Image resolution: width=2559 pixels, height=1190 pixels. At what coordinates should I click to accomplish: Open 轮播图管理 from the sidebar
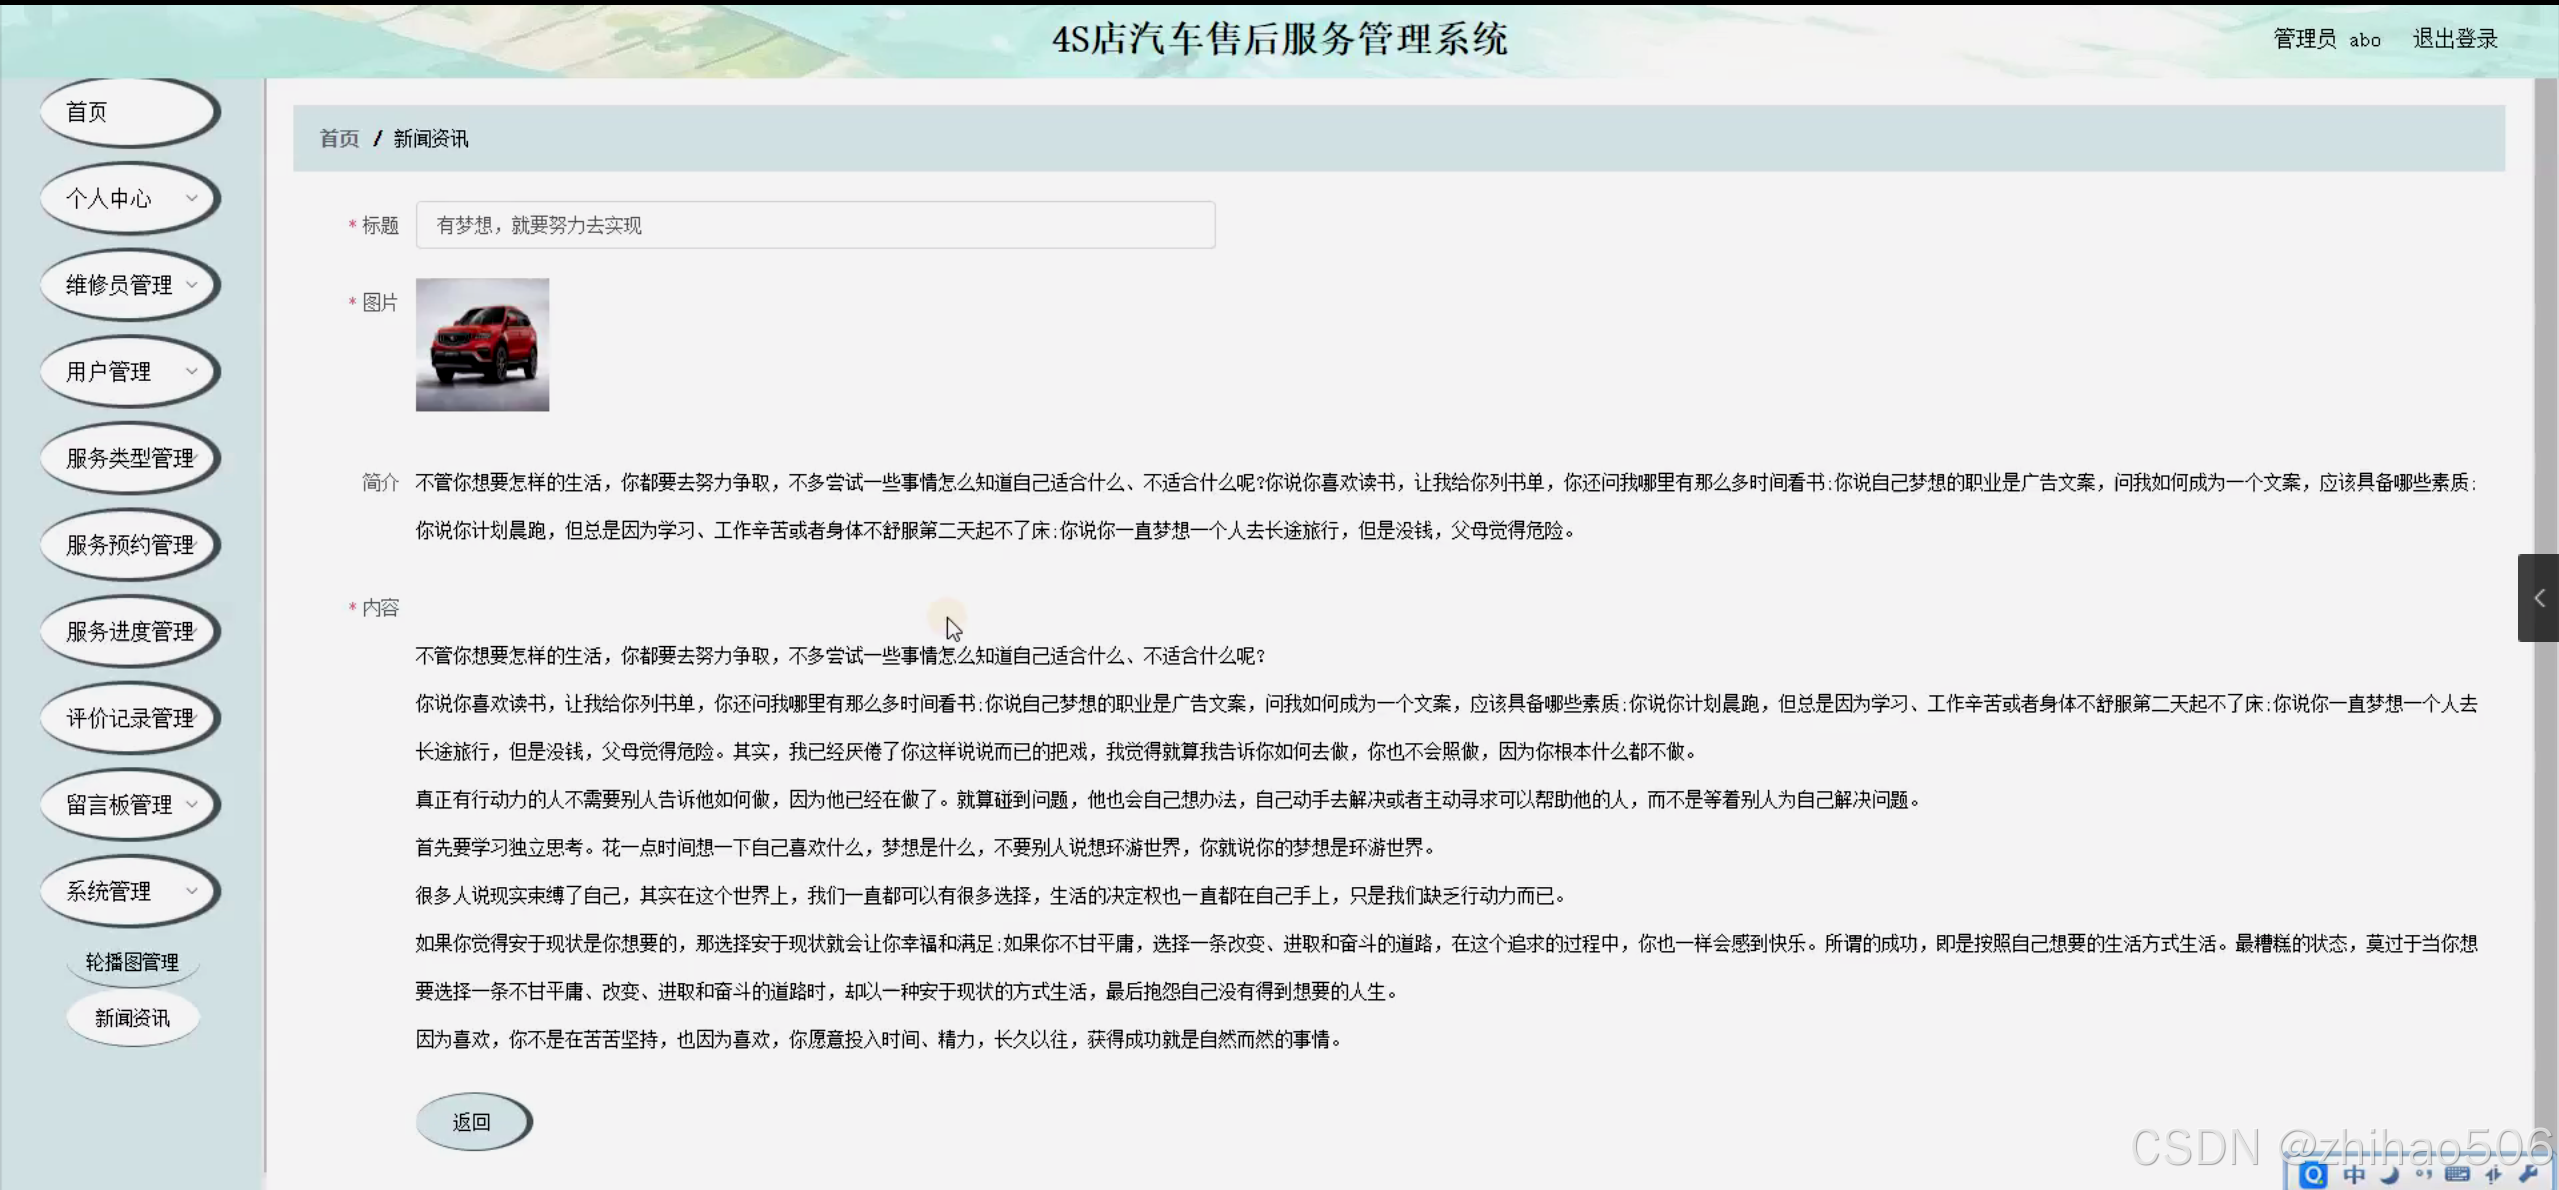[132, 960]
